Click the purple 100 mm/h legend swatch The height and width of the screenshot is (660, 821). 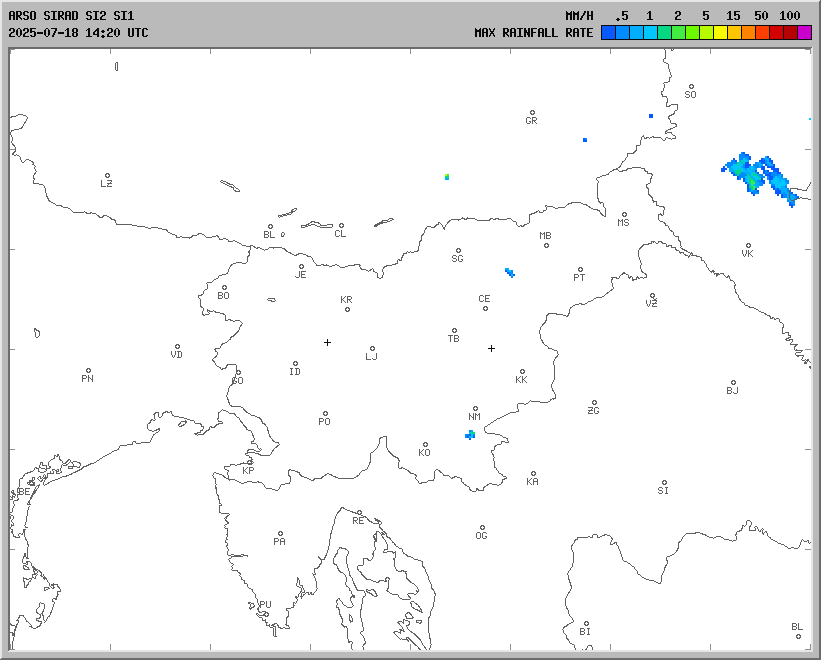coord(804,33)
